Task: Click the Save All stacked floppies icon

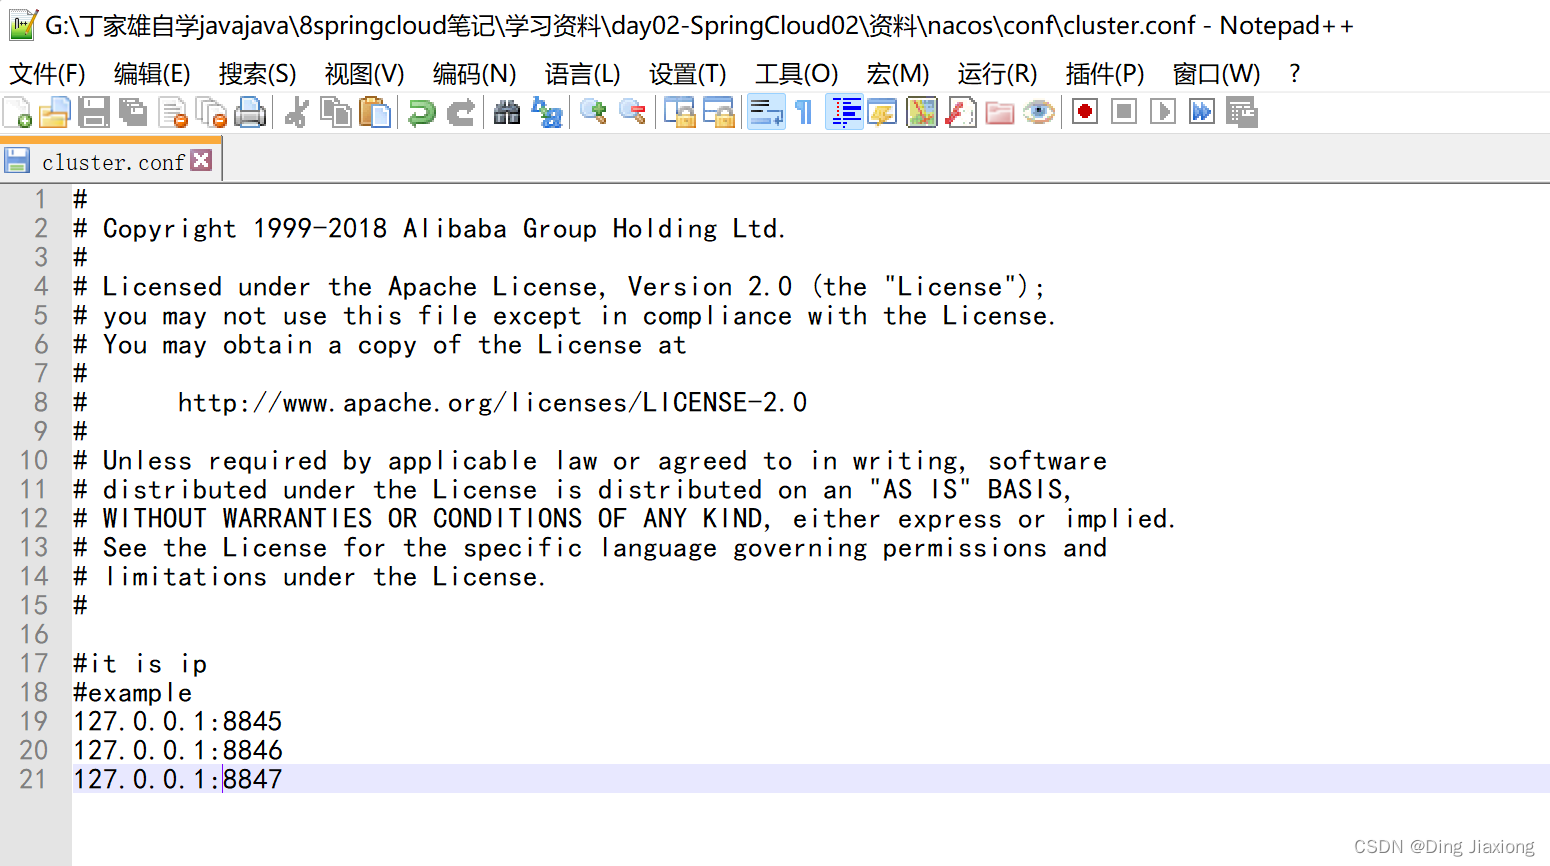Action: click(133, 112)
